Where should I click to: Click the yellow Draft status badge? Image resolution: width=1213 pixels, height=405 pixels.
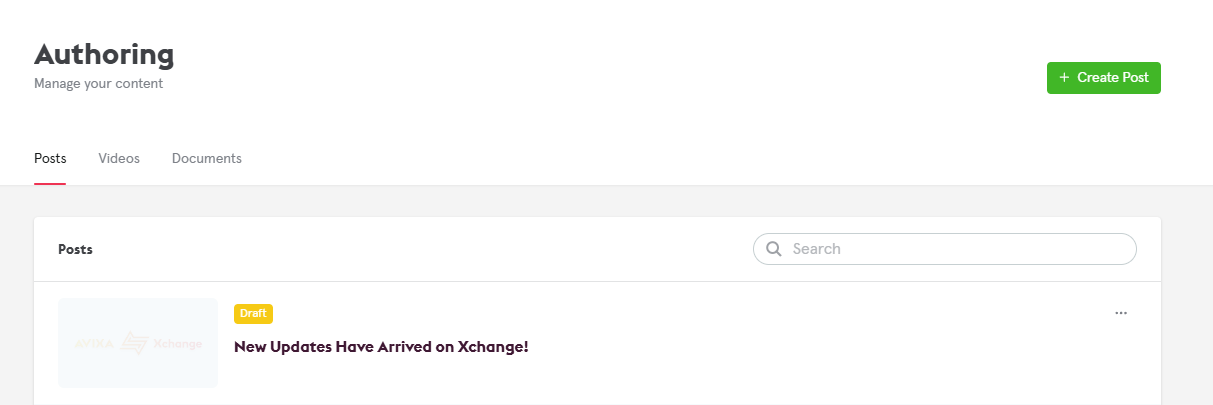pos(253,313)
